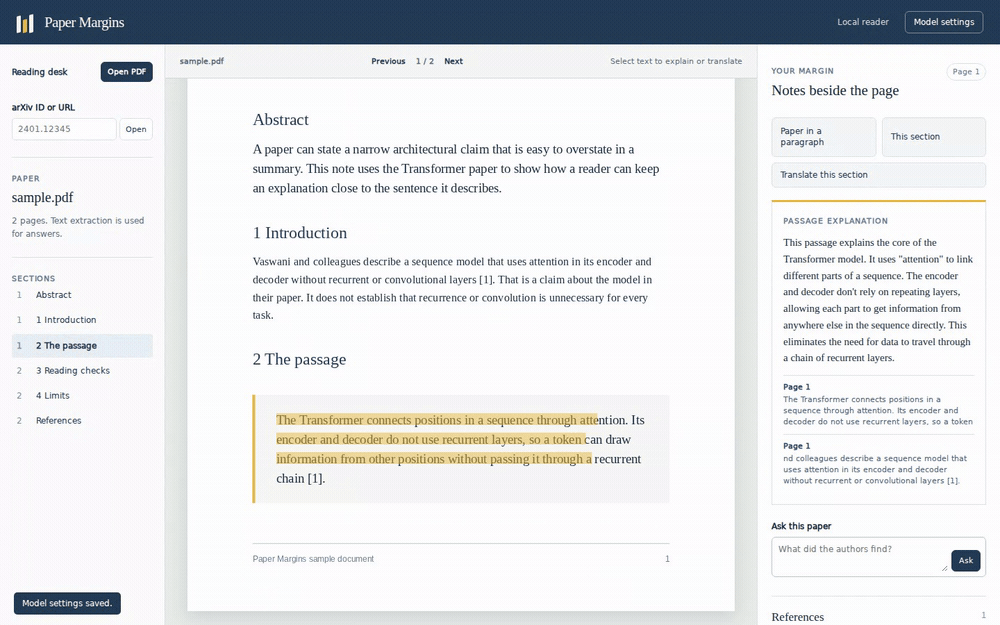
Task: Click the Local reader label in header
Action: click(862, 22)
